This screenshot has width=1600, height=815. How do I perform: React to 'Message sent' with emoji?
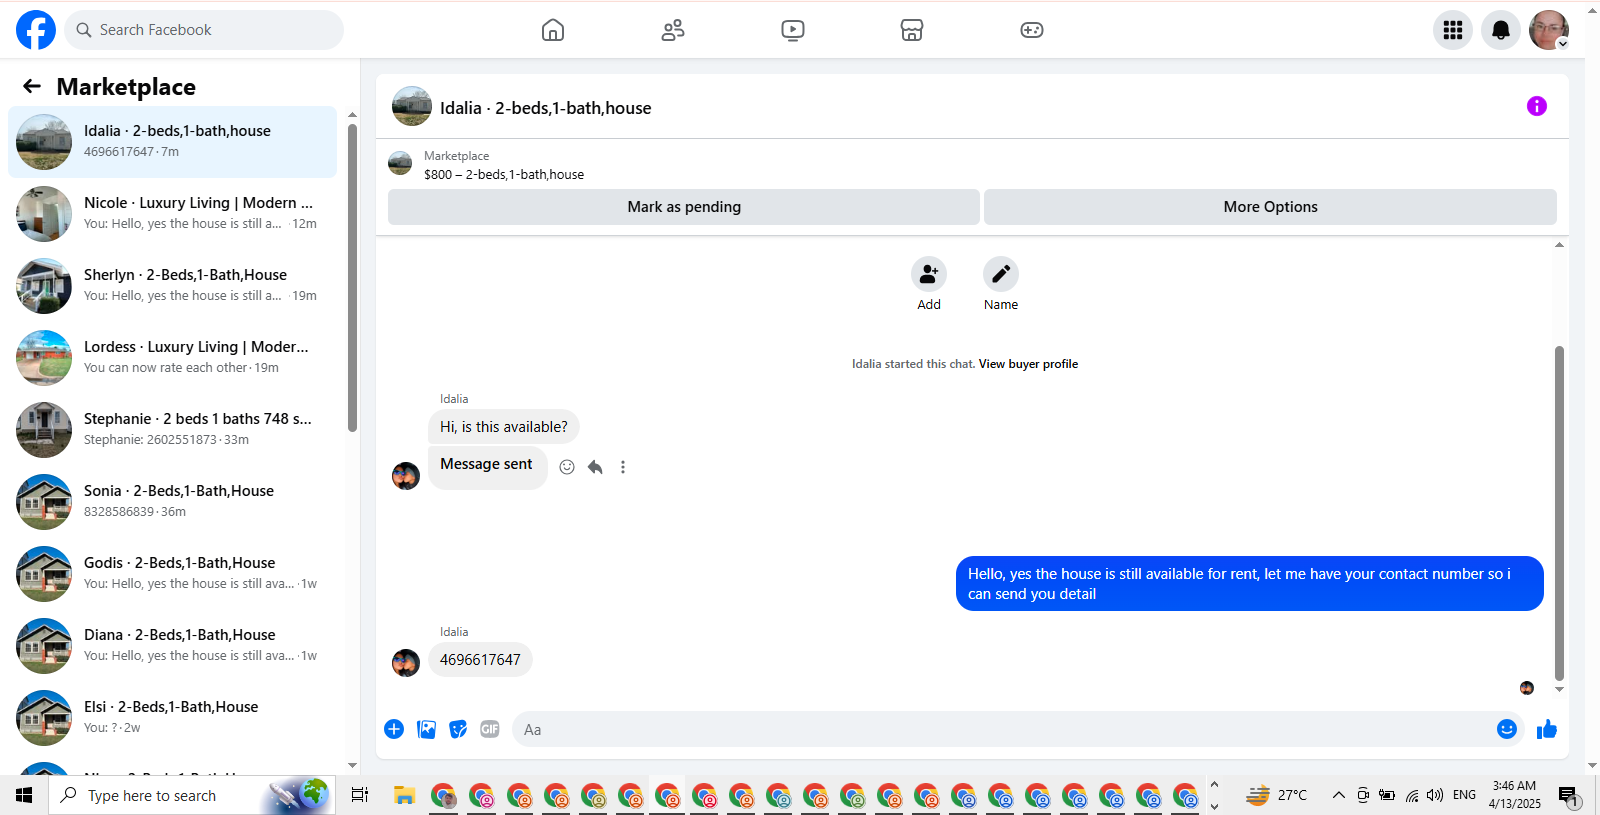tap(567, 467)
